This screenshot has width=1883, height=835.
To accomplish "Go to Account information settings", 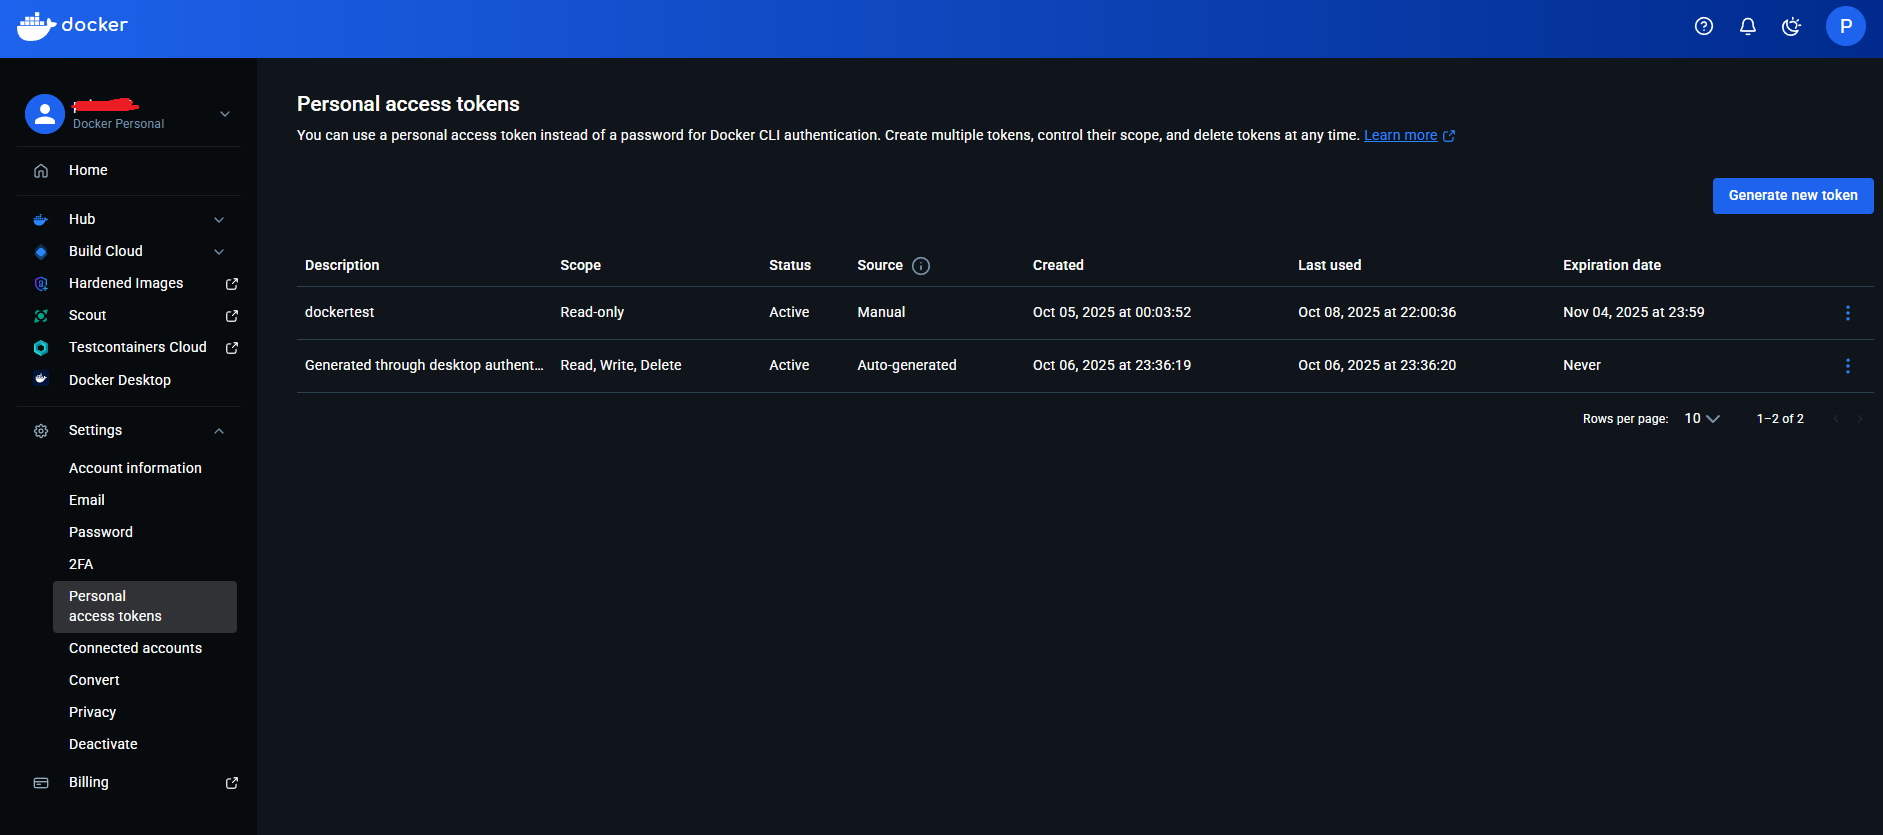I will pos(135,468).
